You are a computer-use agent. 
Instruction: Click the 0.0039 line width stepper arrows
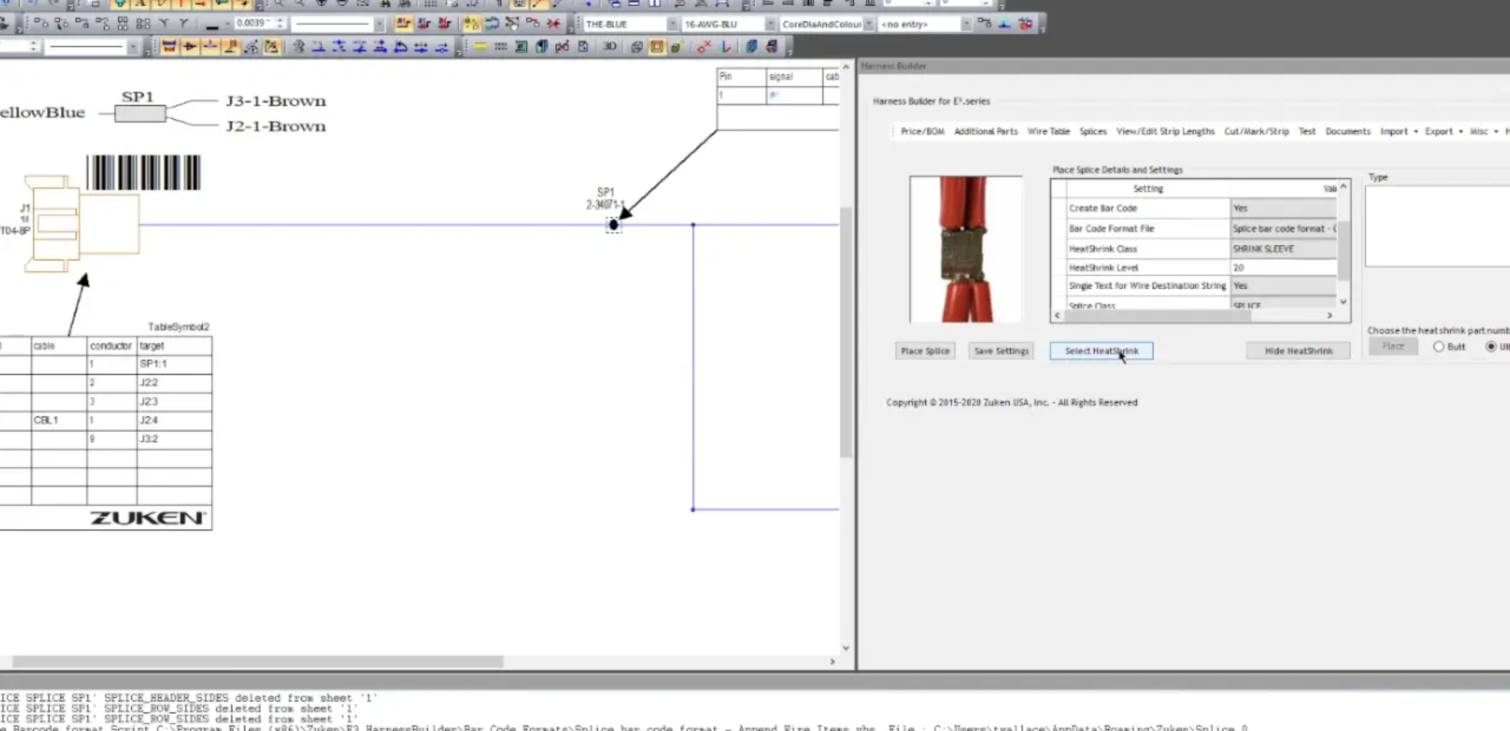[280, 23]
